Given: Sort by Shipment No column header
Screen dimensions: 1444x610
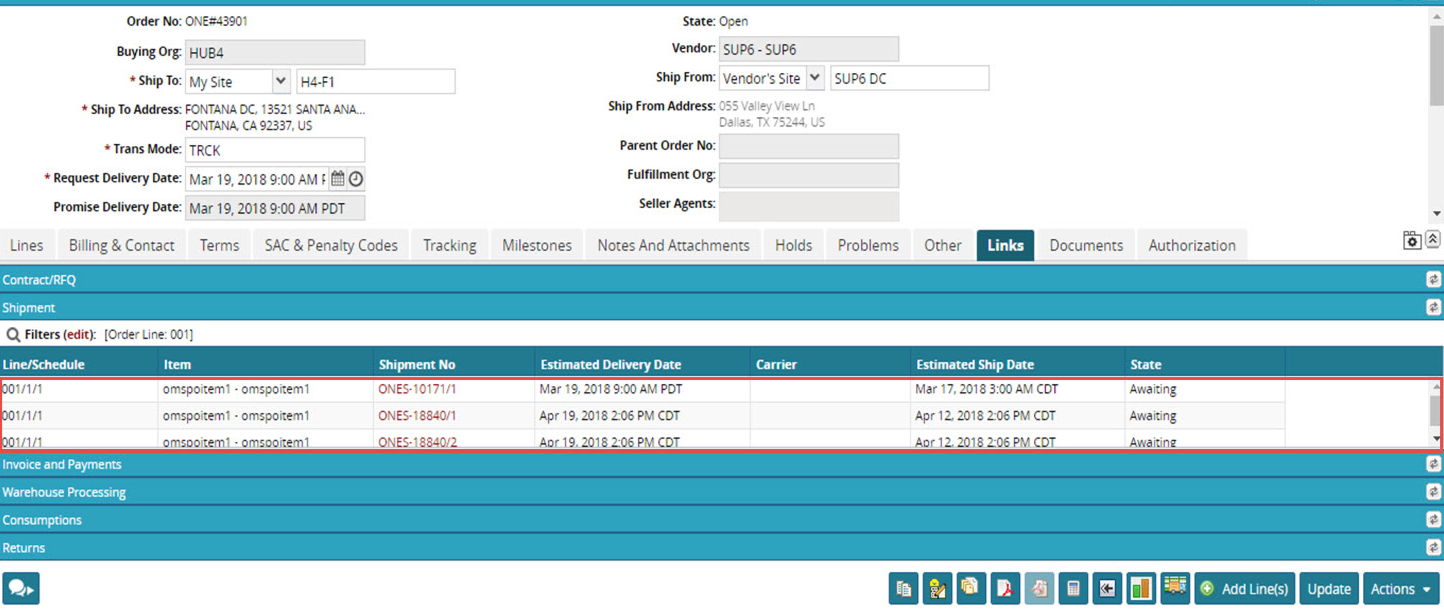Looking at the screenshot, I should pos(417,365).
